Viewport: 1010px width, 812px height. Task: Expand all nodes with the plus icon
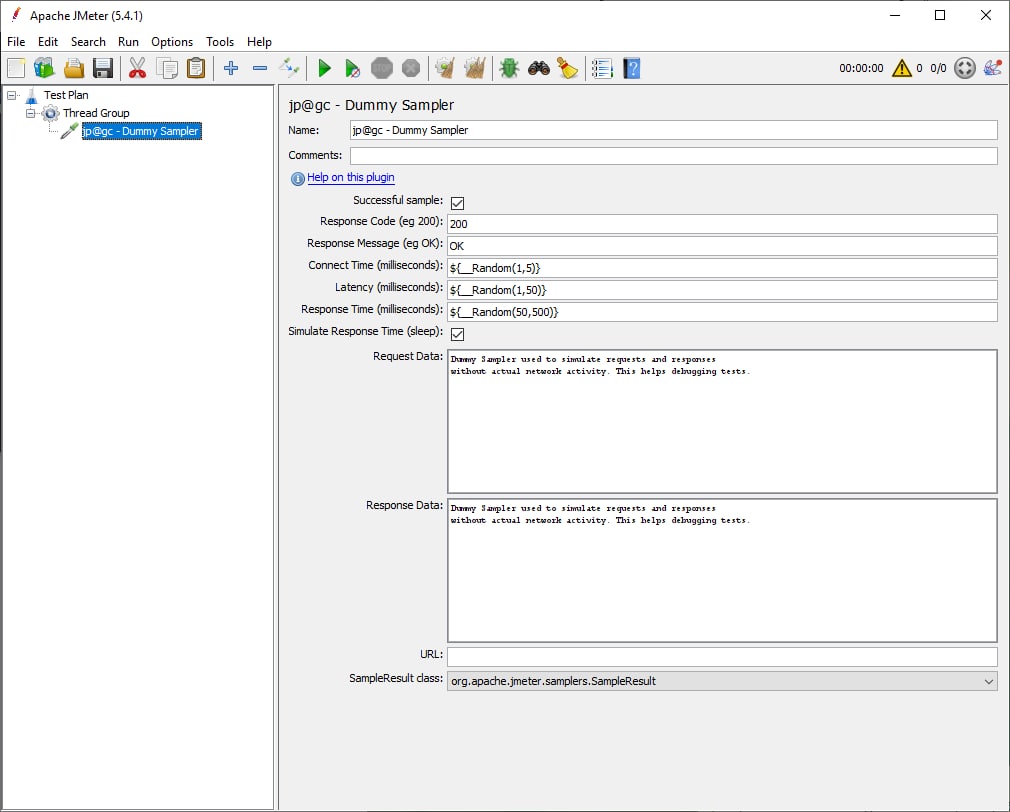coord(231,68)
